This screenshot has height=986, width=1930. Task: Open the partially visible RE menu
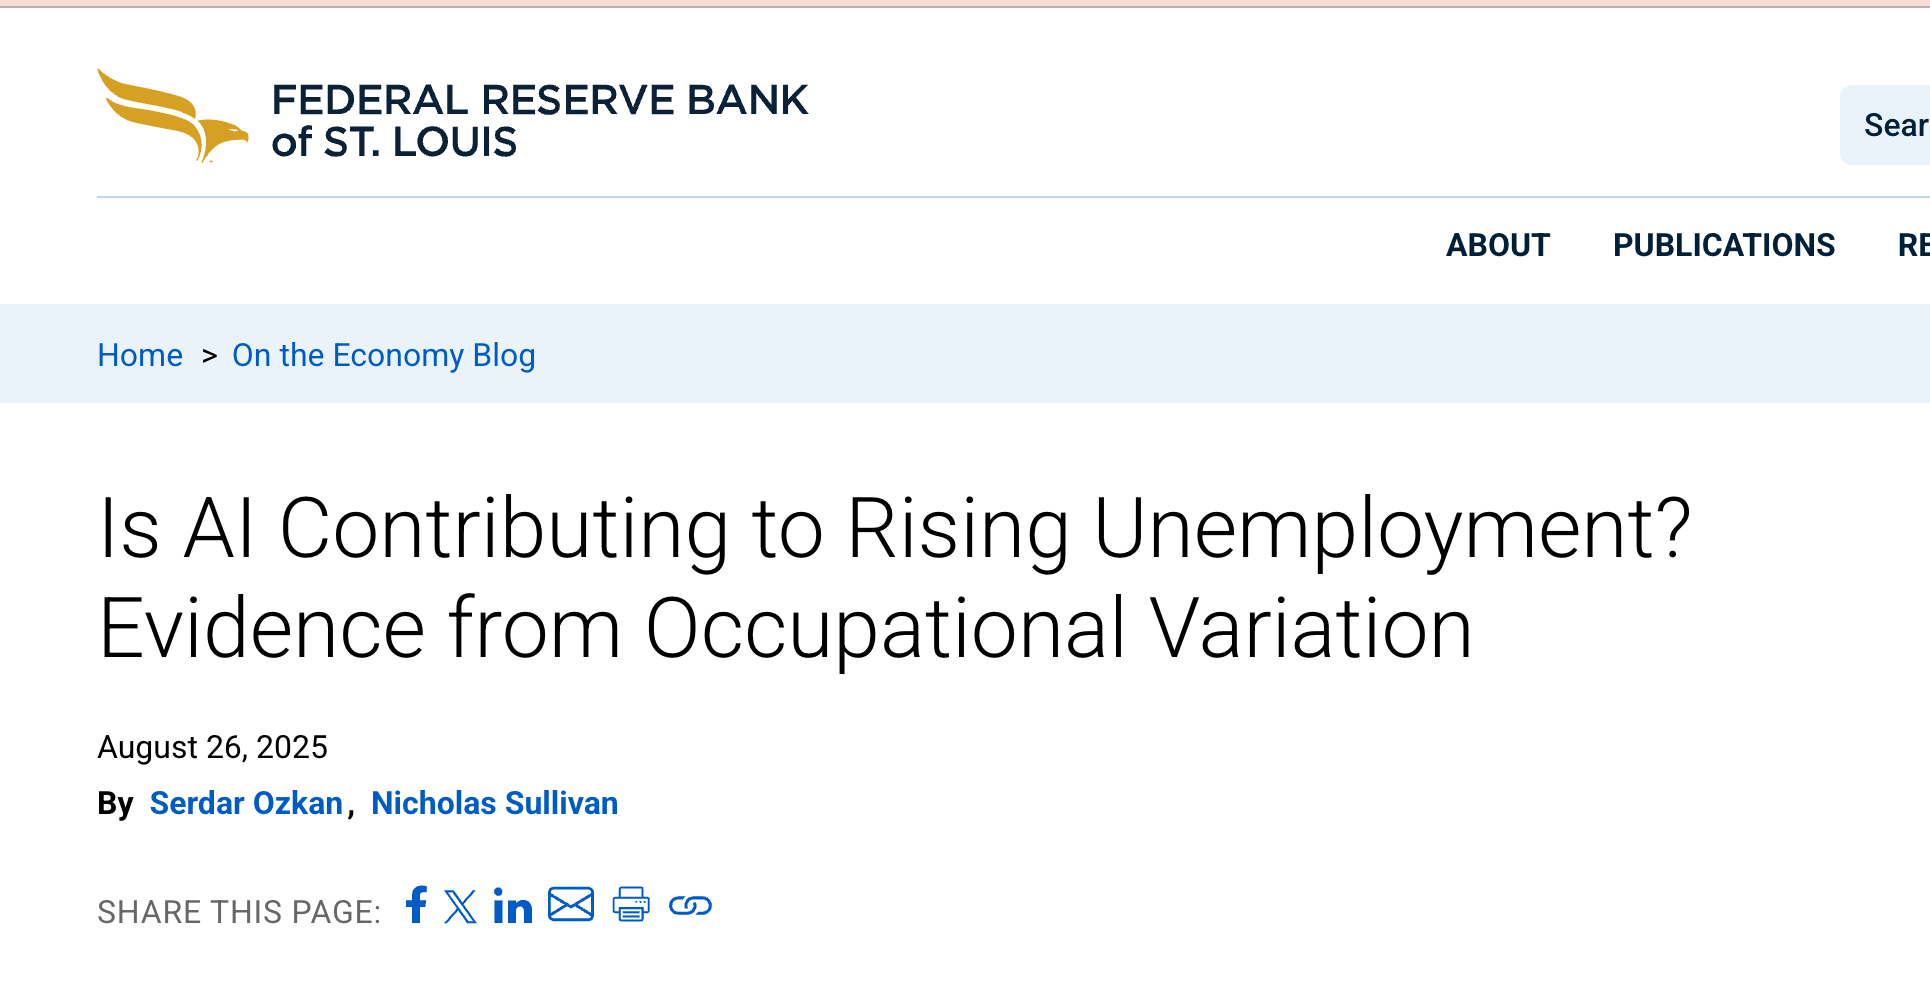[1913, 245]
